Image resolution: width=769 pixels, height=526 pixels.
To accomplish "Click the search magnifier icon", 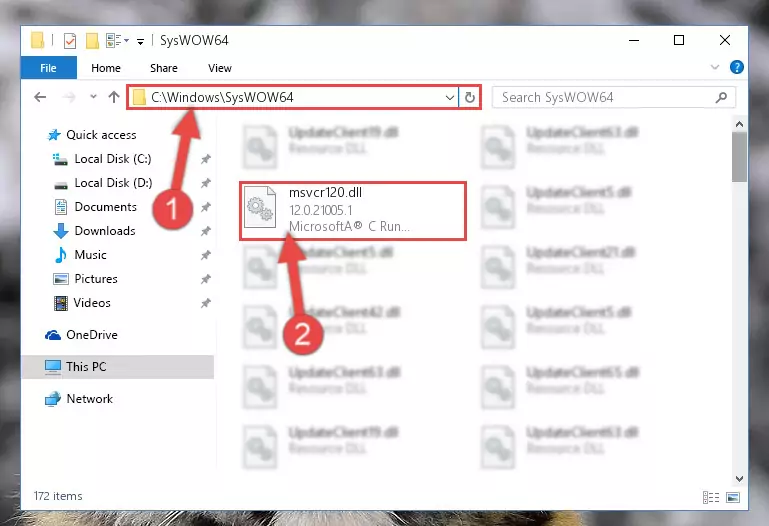I will click(x=721, y=97).
